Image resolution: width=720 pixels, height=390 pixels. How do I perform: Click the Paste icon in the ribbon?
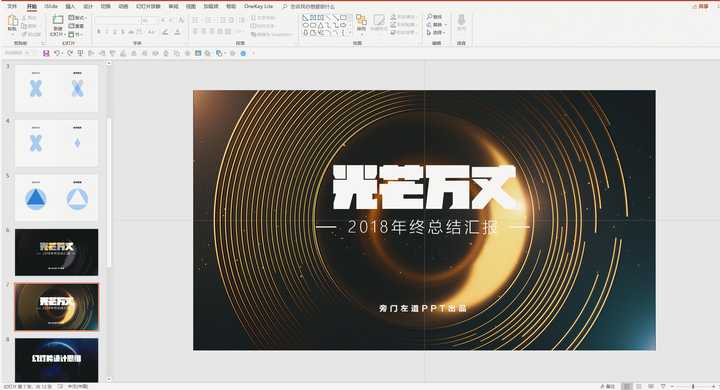coord(12,23)
